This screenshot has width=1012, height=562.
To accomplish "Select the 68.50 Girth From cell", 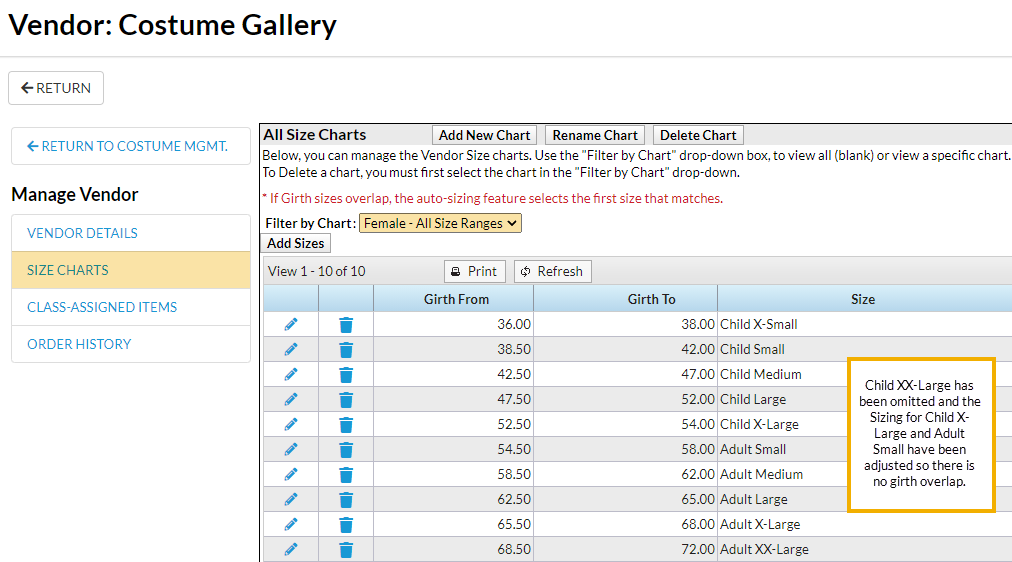I will [454, 549].
